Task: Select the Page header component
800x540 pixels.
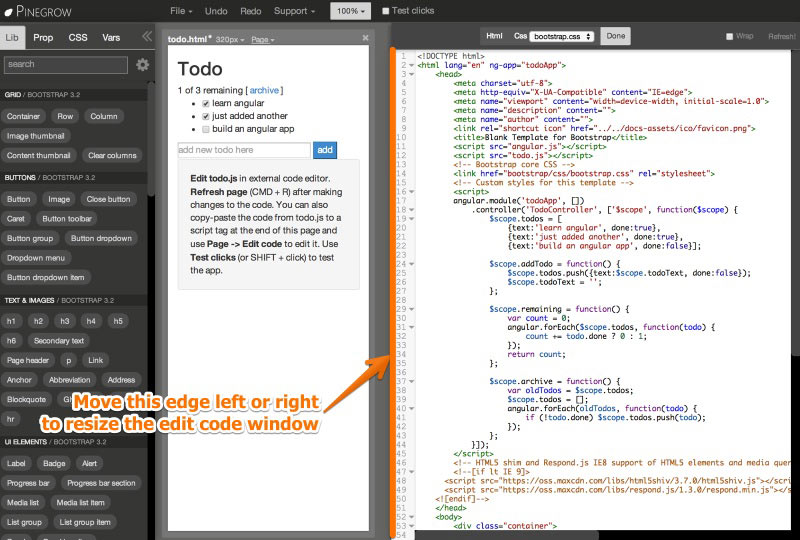Action: 28,360
